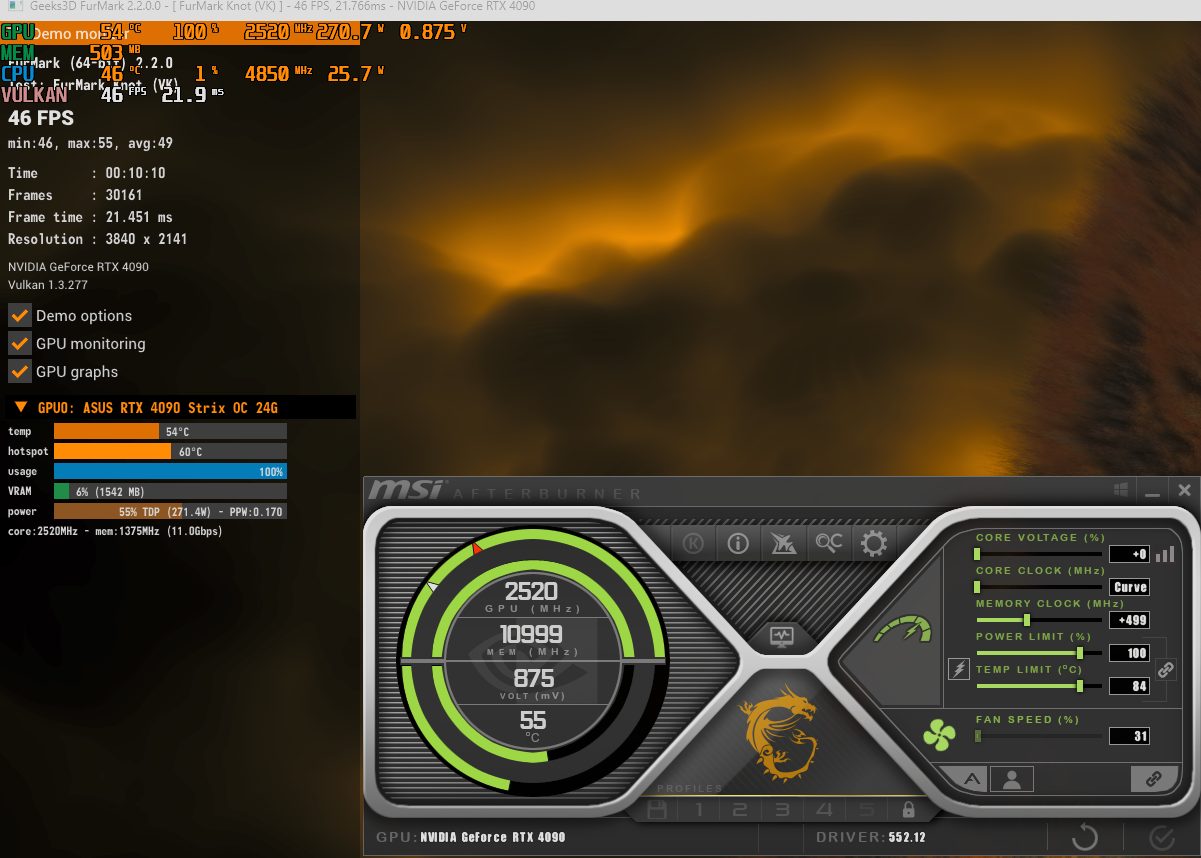Click the Resolution 3840 x 2141 line

97,239
